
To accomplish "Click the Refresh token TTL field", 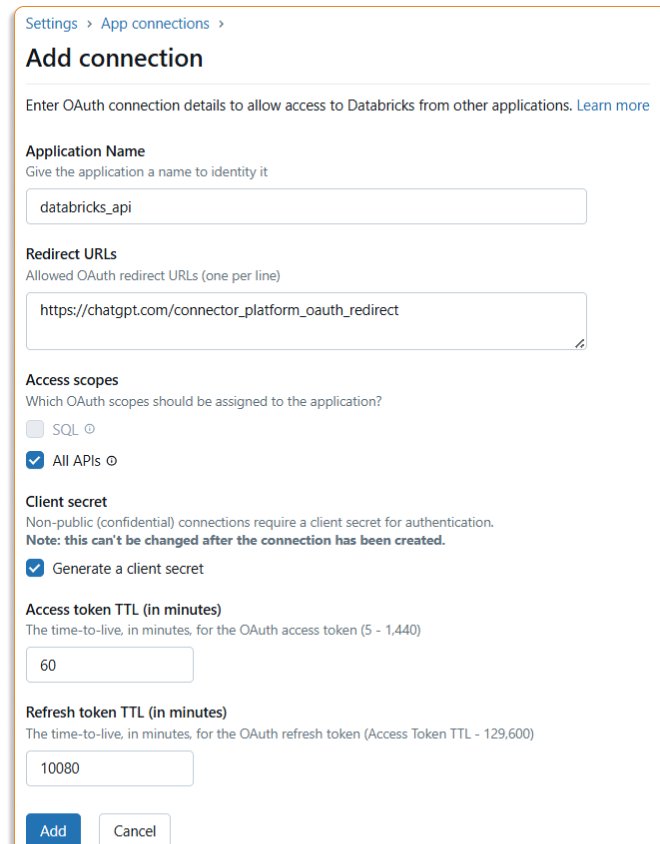I will 110,768.
